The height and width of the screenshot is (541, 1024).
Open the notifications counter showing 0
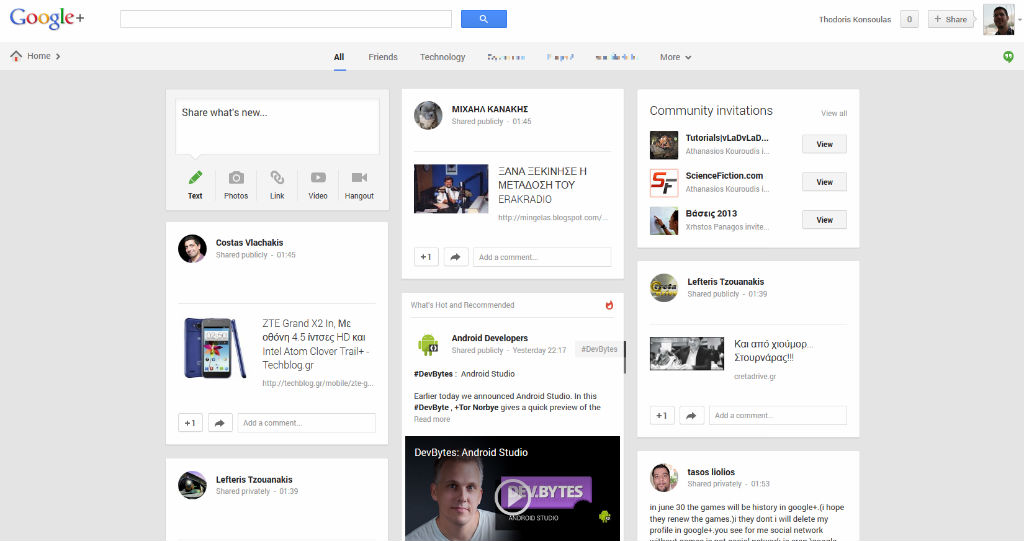pyautogui.click(x=909, y=19)
